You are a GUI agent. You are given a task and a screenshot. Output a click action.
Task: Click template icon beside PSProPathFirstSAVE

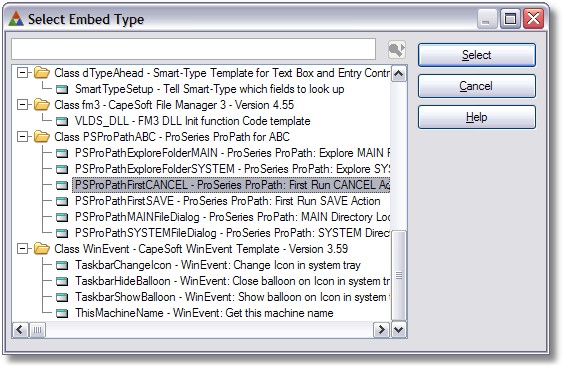62,201
